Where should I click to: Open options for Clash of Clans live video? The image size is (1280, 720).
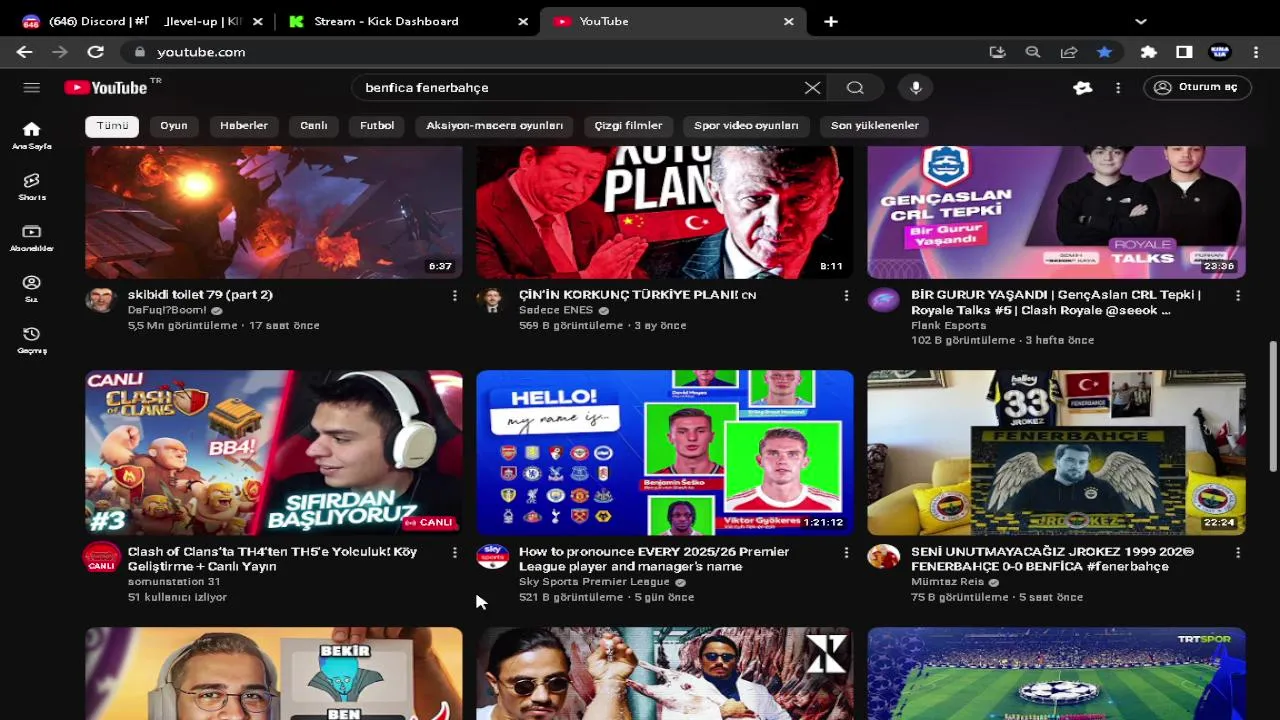click(x=455, y=552)
